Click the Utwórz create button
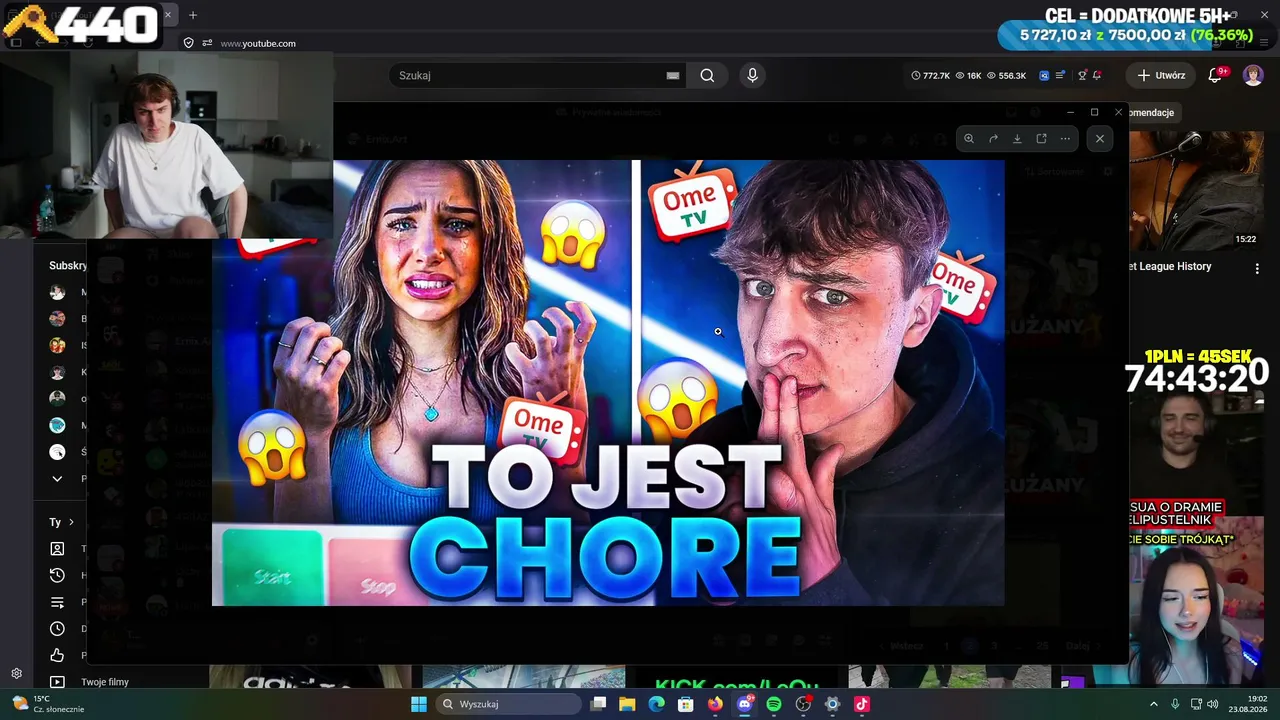 tap(1161, 75)
